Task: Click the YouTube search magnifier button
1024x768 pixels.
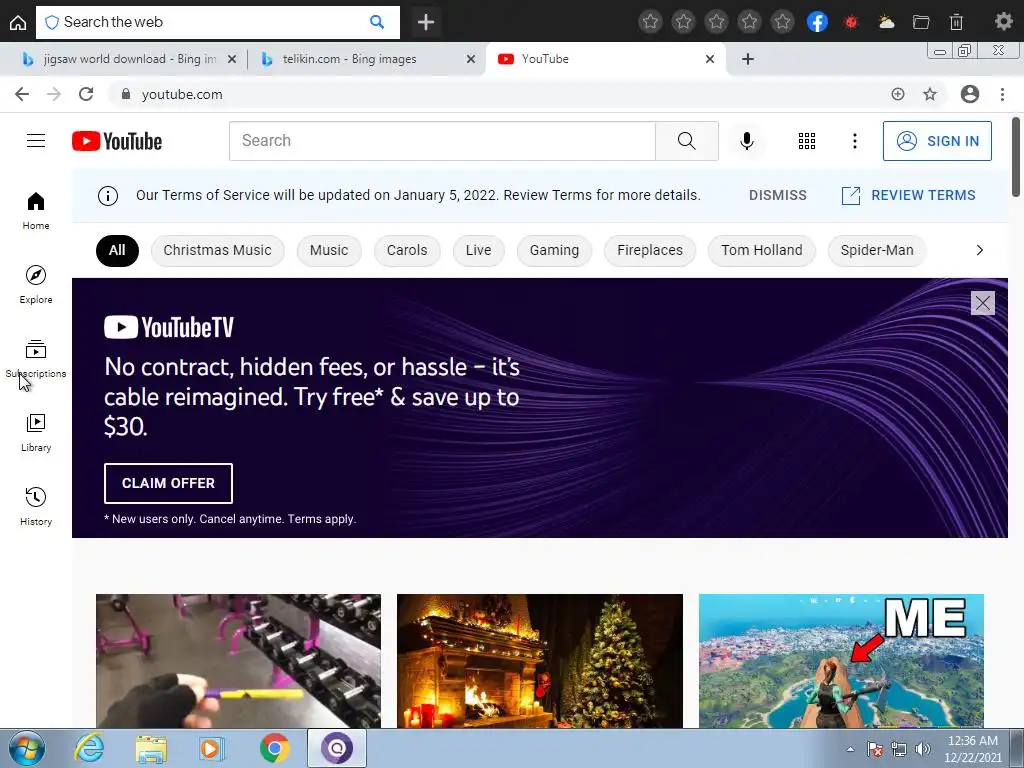Action: click(686, 141)
